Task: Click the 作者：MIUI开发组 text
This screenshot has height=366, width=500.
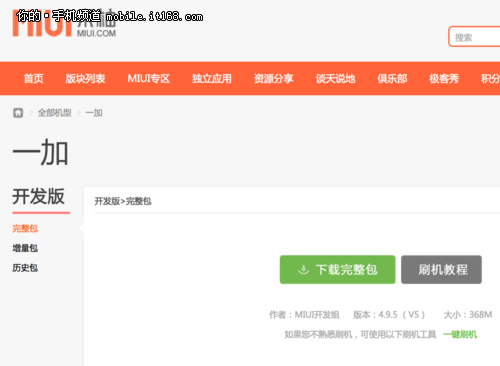Action: click(x=304, y=315)
